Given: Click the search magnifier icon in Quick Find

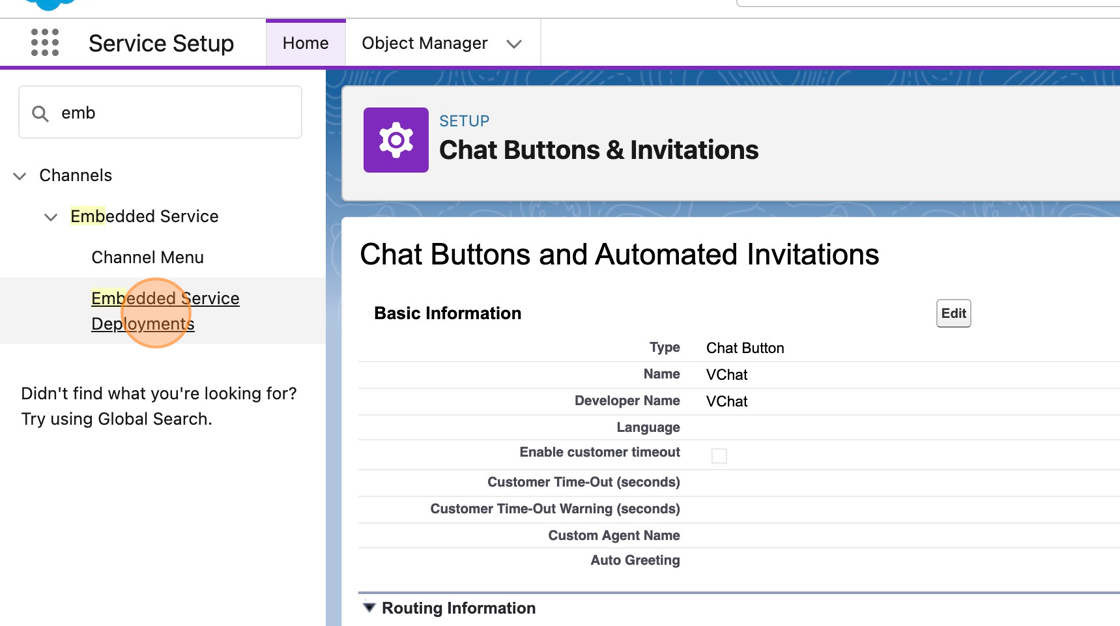Looking at the screenshot, I should point(41,114).
